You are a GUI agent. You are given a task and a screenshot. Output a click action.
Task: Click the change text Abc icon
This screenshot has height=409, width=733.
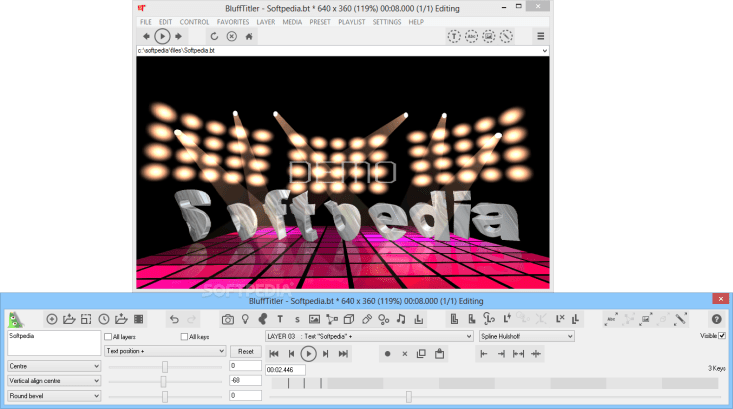(611, 319)
